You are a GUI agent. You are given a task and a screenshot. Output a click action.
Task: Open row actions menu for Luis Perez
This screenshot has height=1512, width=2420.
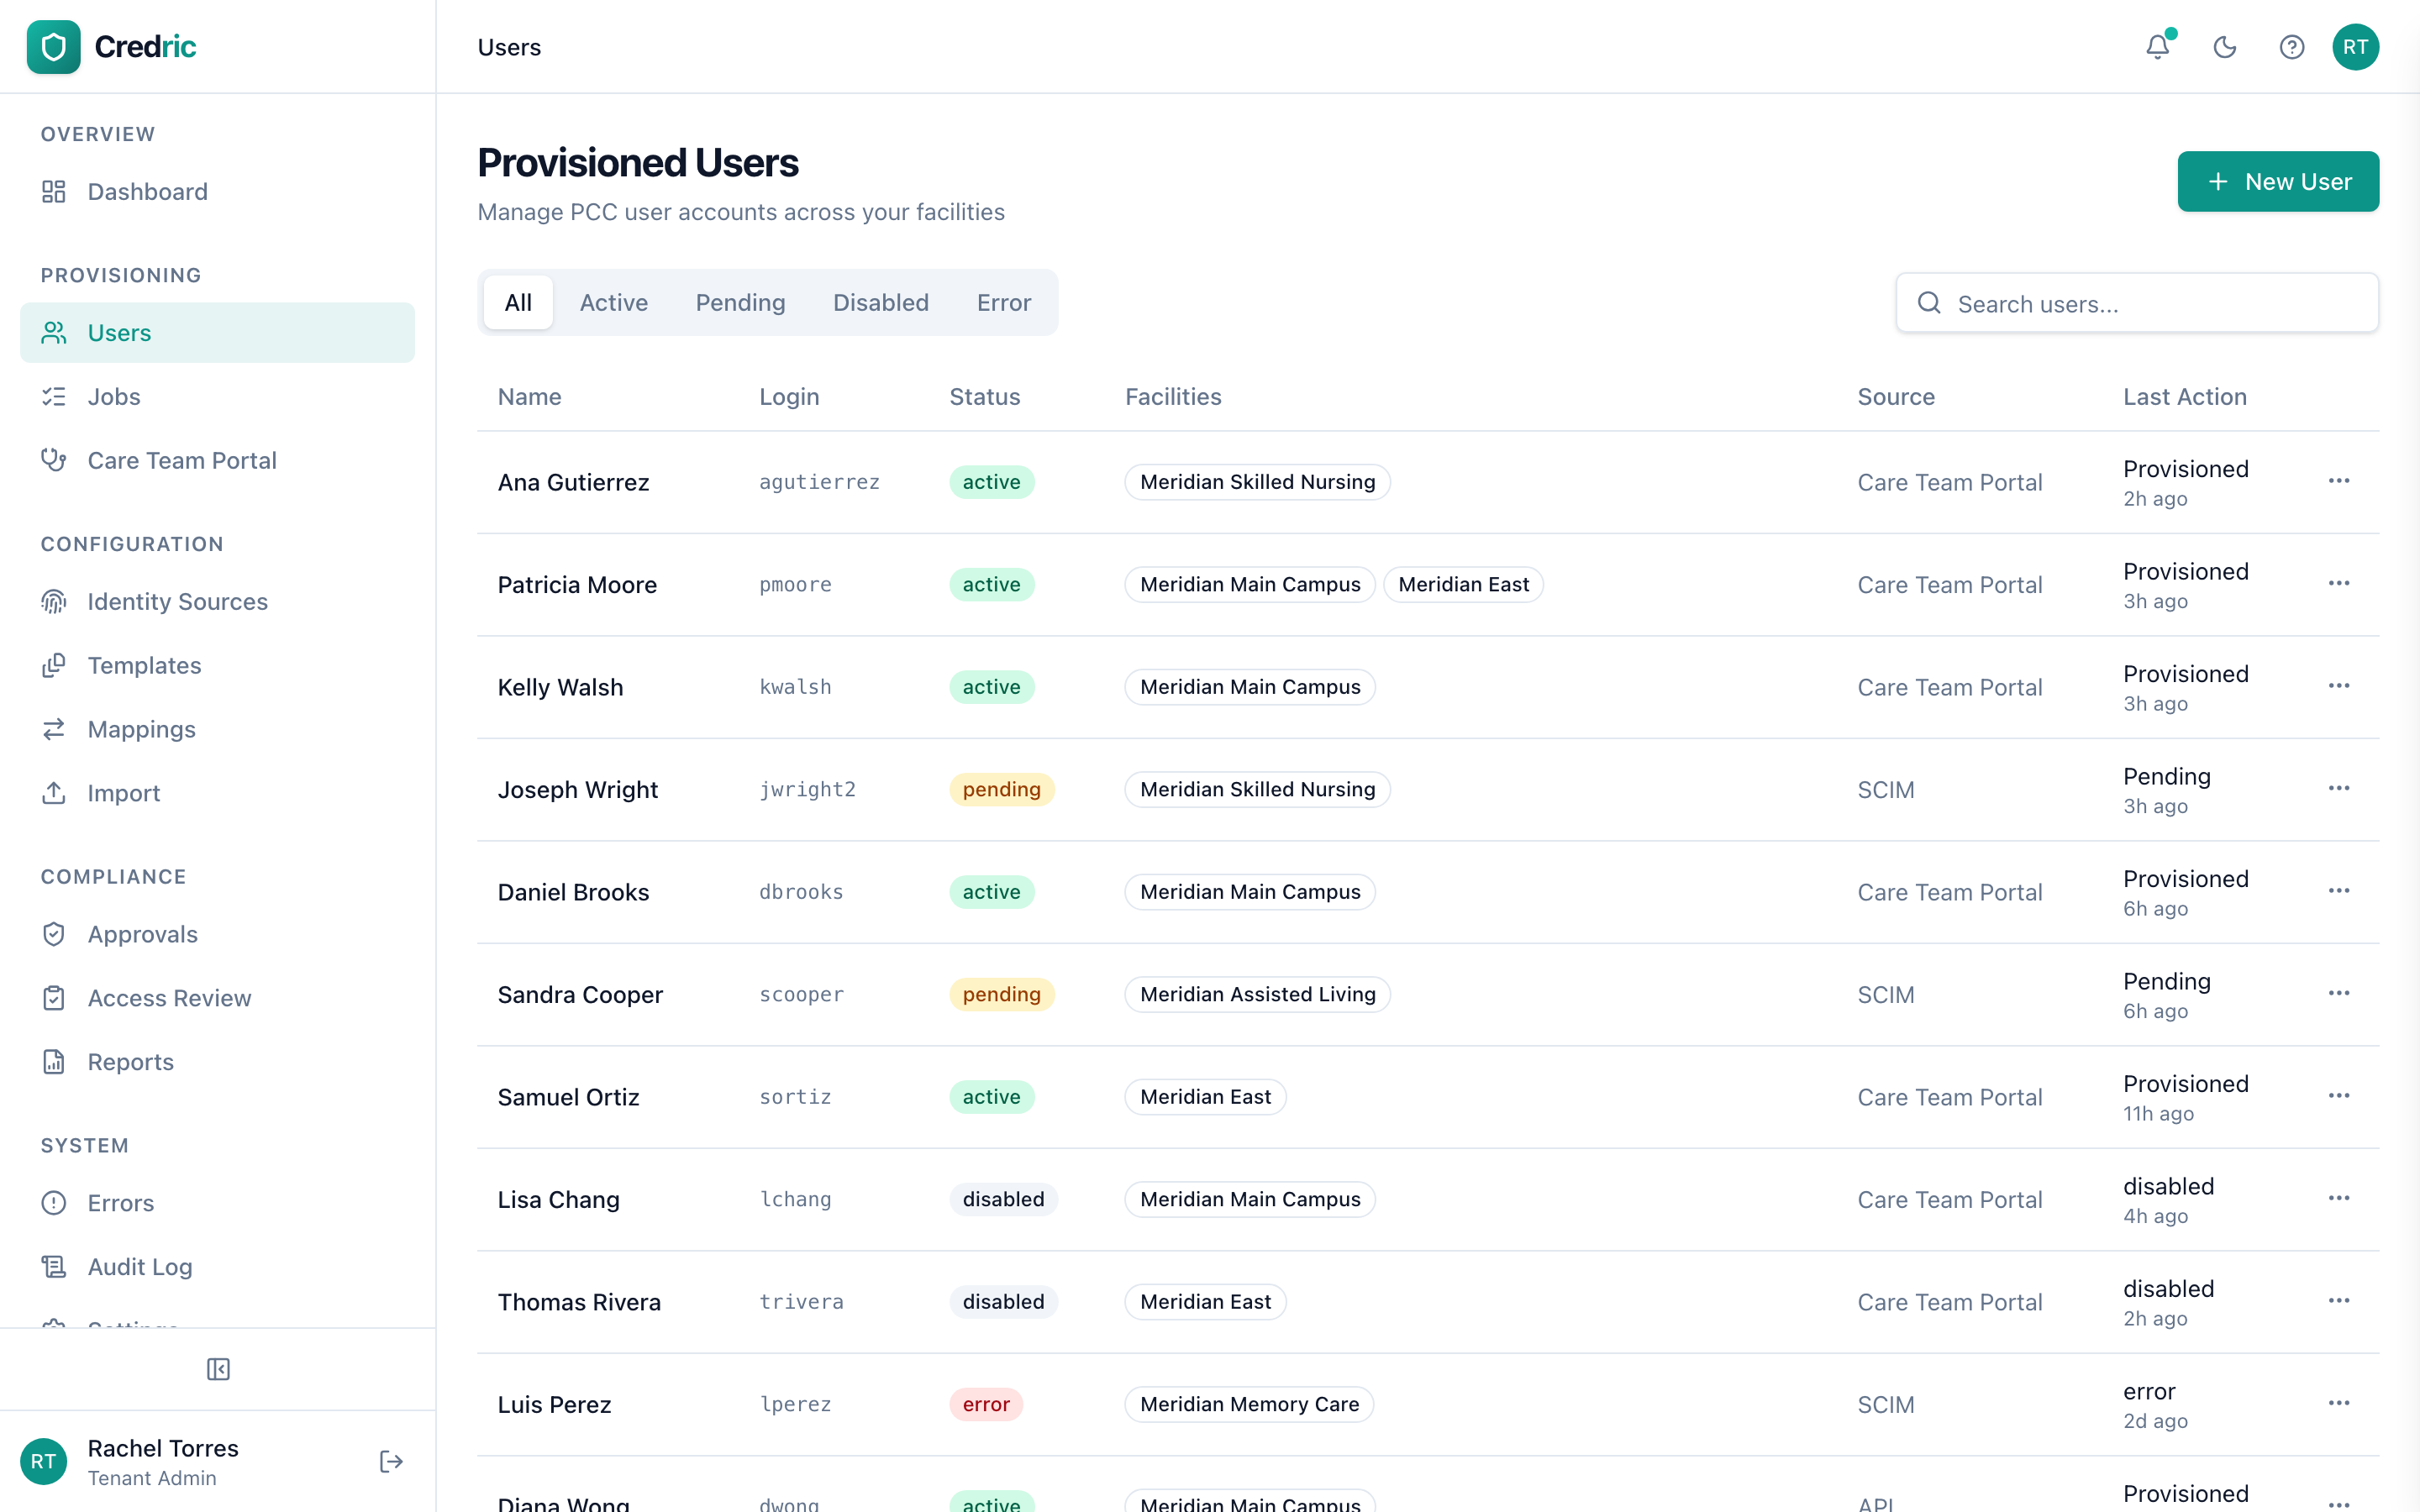[2339, 1403]
